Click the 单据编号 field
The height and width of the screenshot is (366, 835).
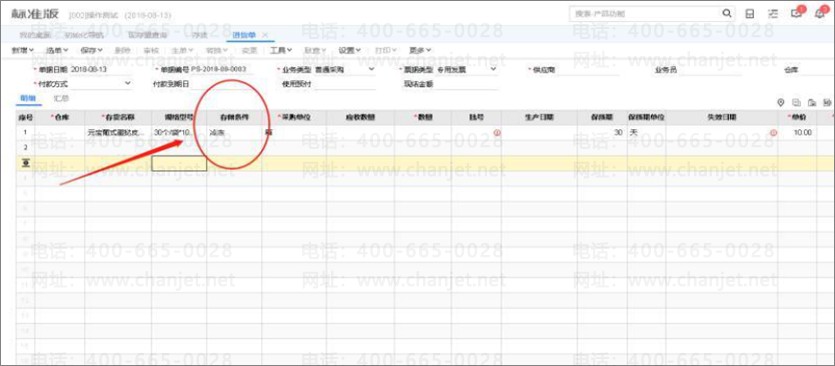point(223,70)
